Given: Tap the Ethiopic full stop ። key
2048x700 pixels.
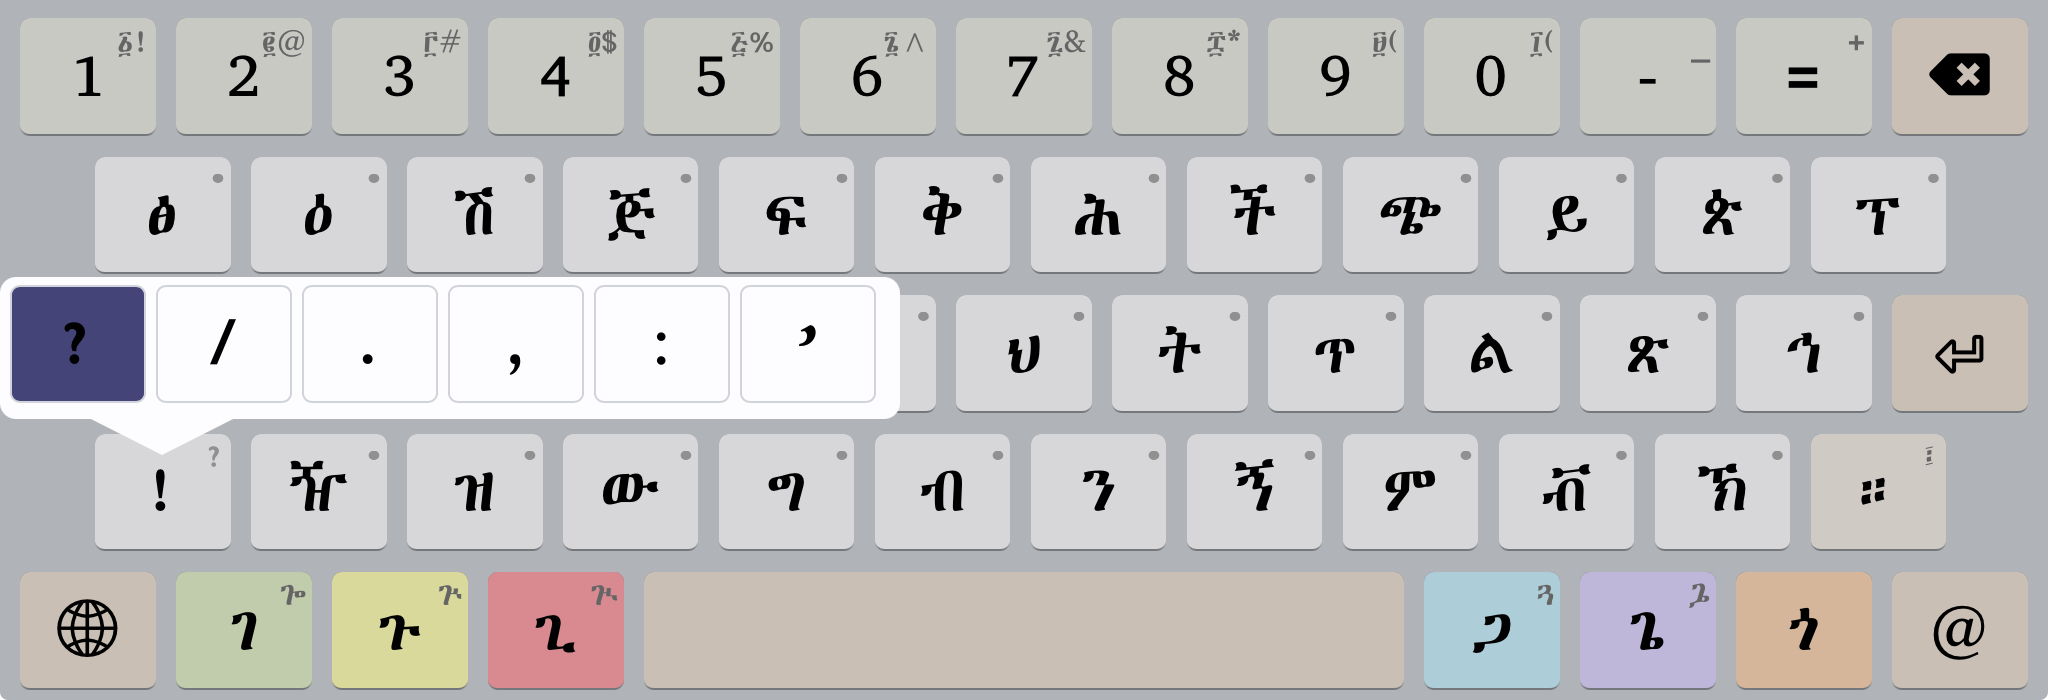Looking at the screenshot, I should (1878, 491).
